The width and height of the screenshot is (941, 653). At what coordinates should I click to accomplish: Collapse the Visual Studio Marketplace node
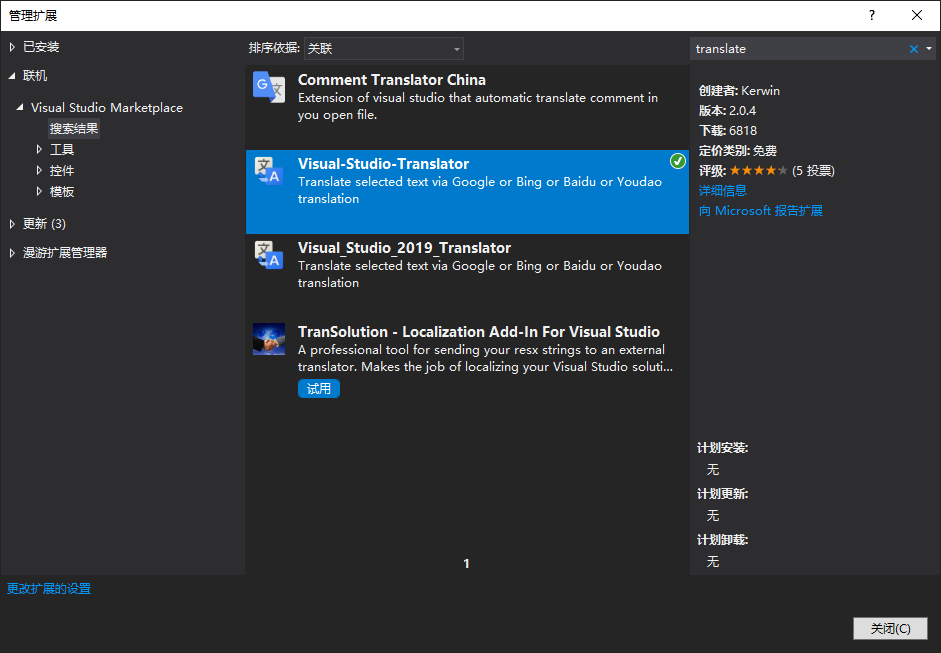[20, 107]
